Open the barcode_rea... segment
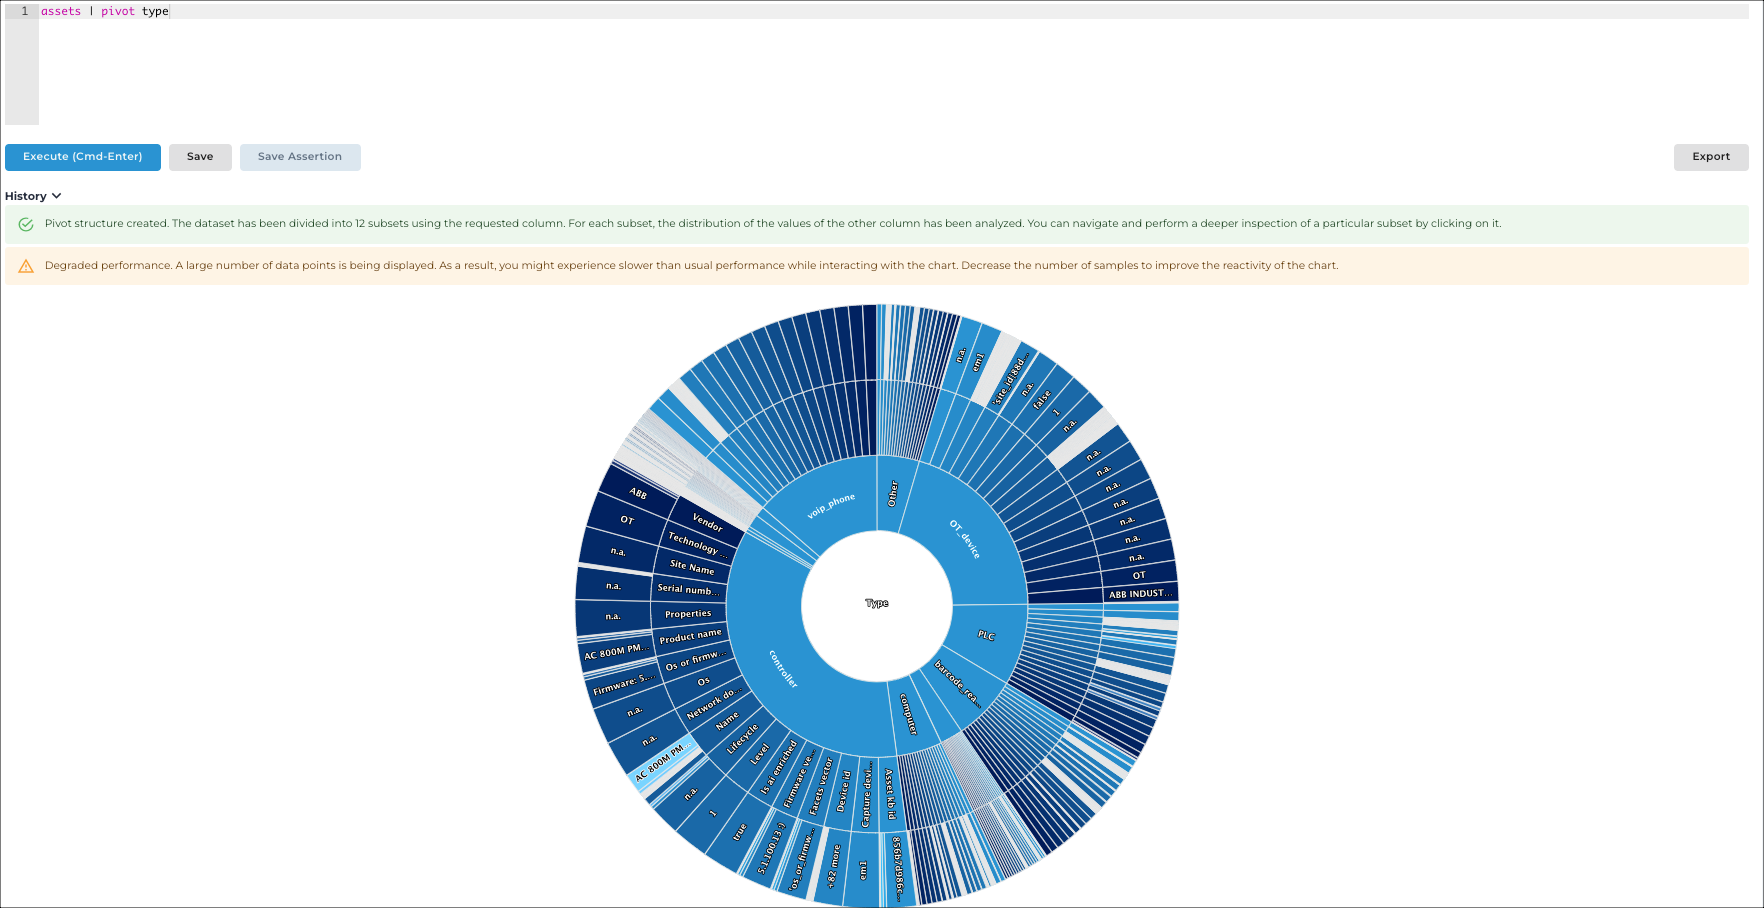The height and width of the screenshot is (908, 1764). click(x=957, y=683)
